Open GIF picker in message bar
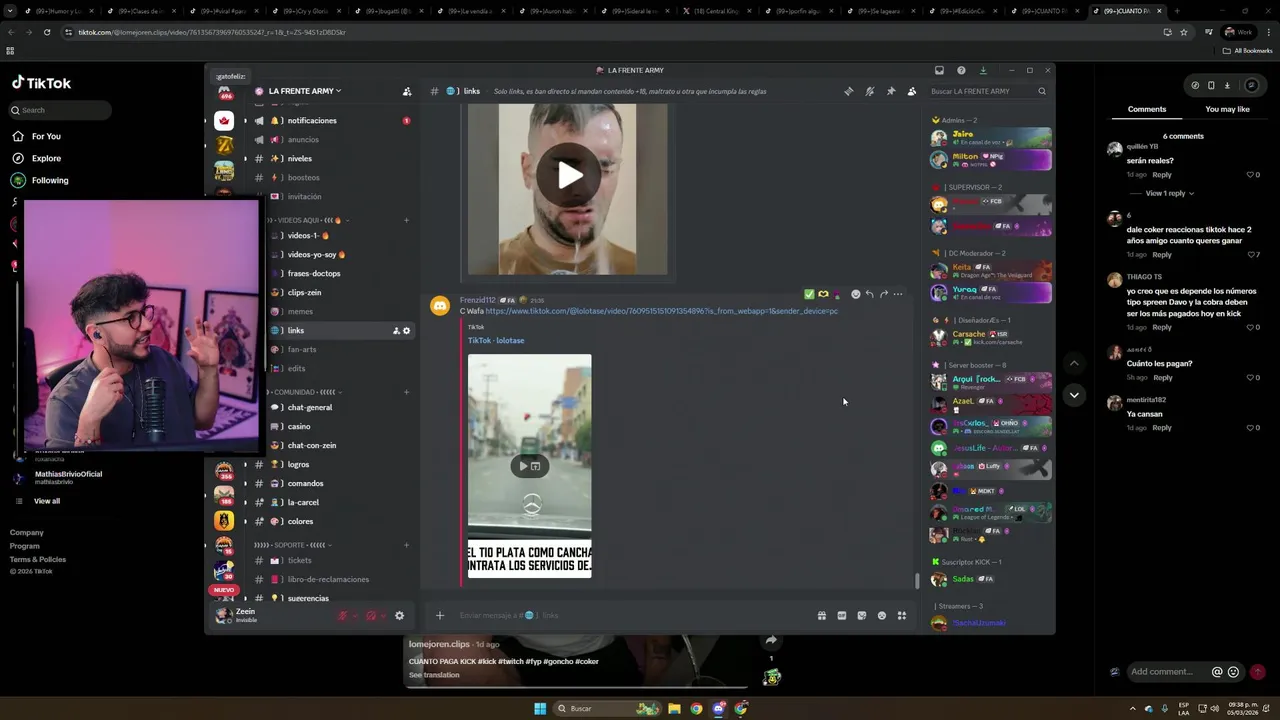The width and height of the screenshot is (1280, 720). (x=842, y=616)
